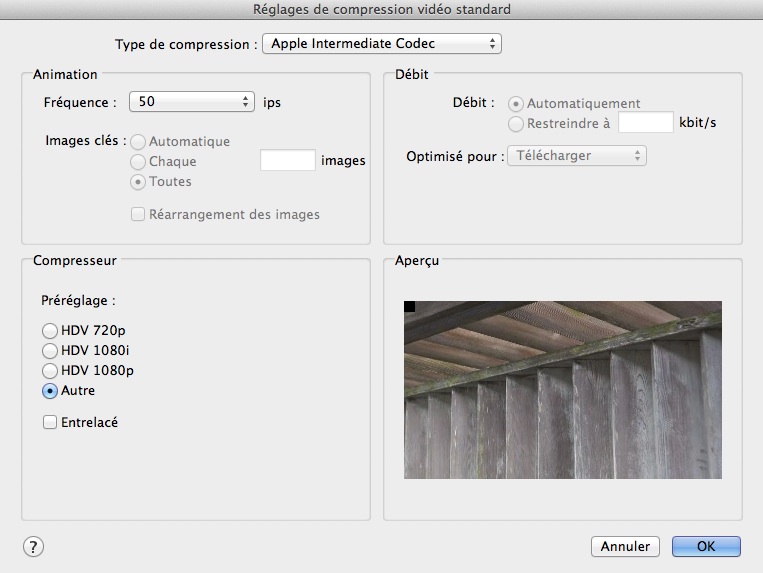
Task: Click the Annuler button
Action: (625, 547)
